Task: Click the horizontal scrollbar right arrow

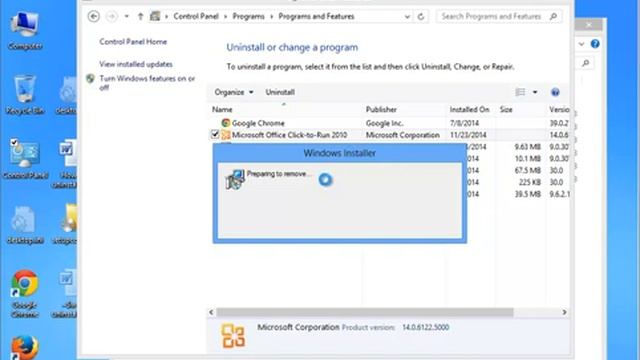Action: coord(564,312)
